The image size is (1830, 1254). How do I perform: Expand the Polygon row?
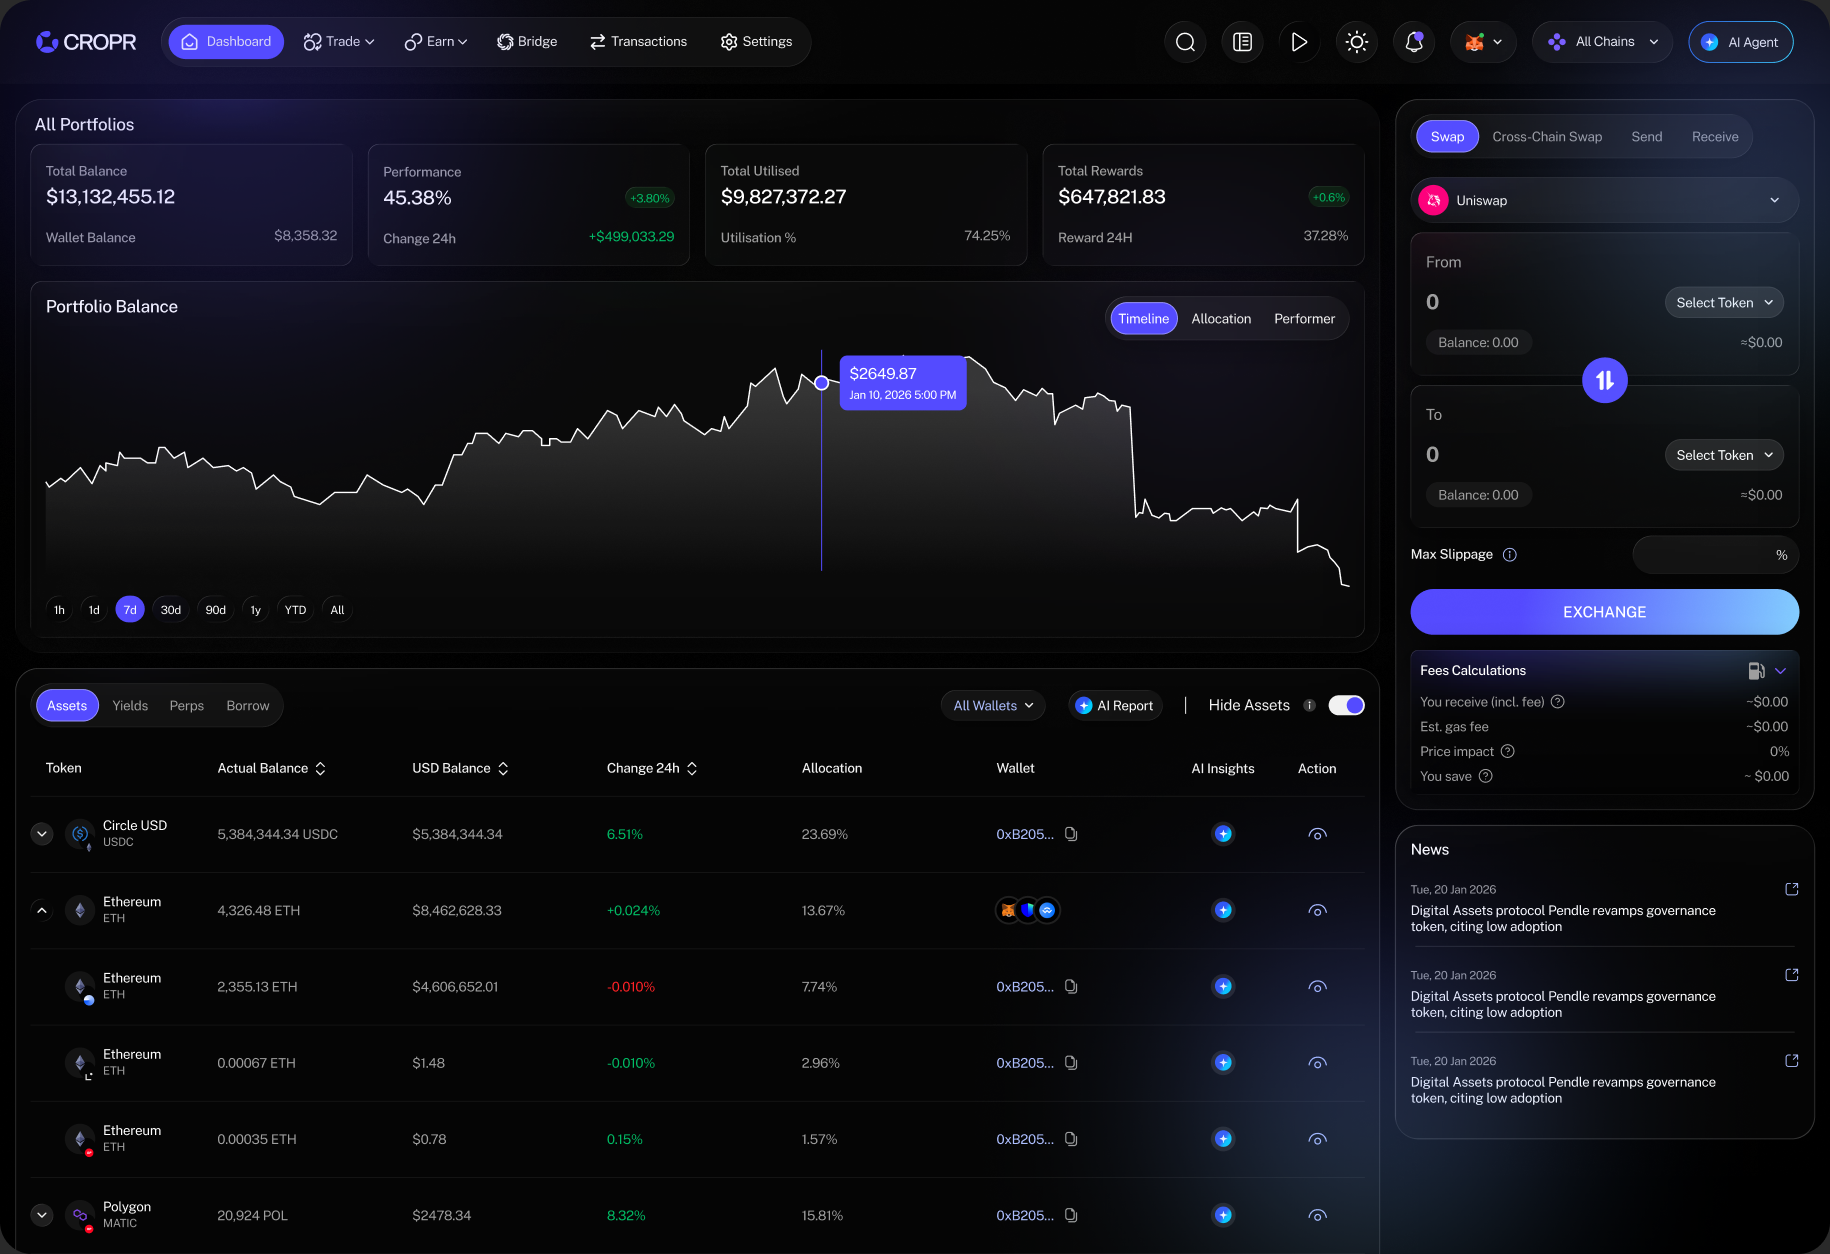click(42, 1215)
